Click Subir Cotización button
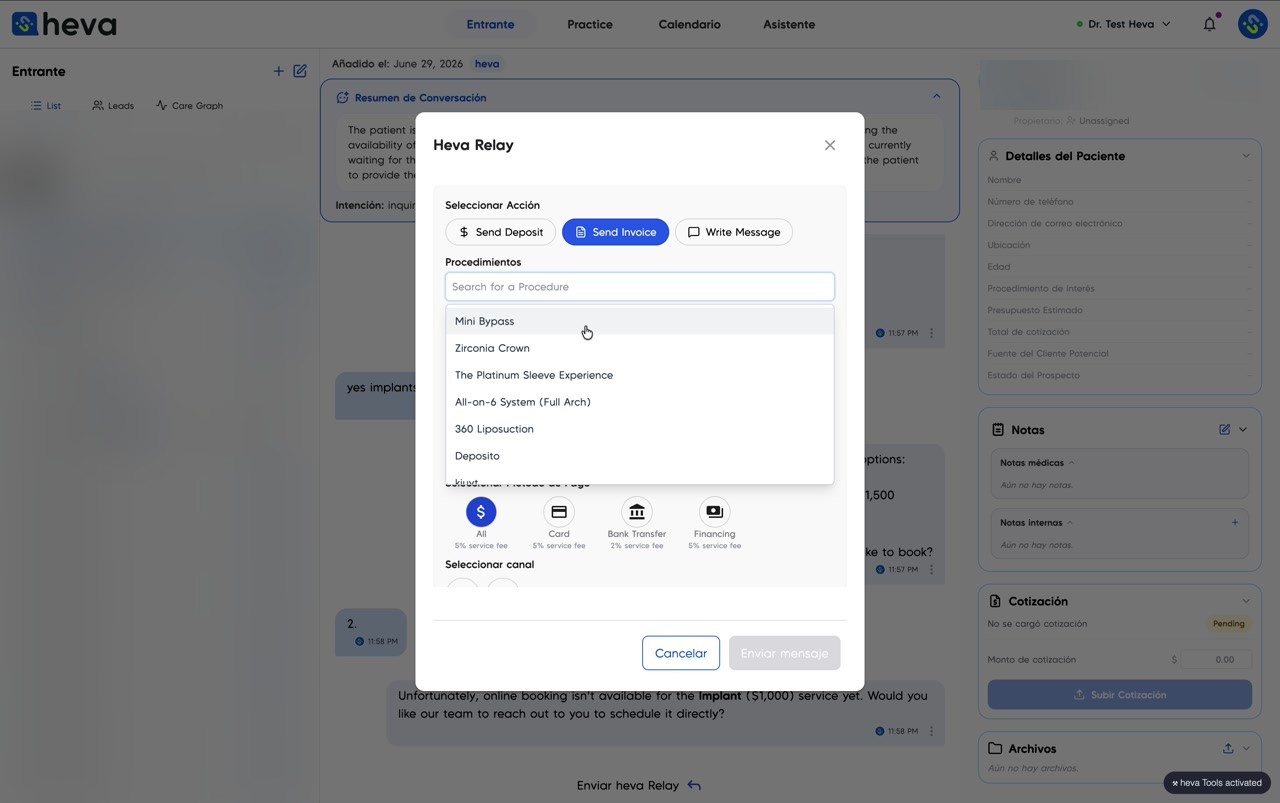The image size is (1280, 803). point(1120,695)
